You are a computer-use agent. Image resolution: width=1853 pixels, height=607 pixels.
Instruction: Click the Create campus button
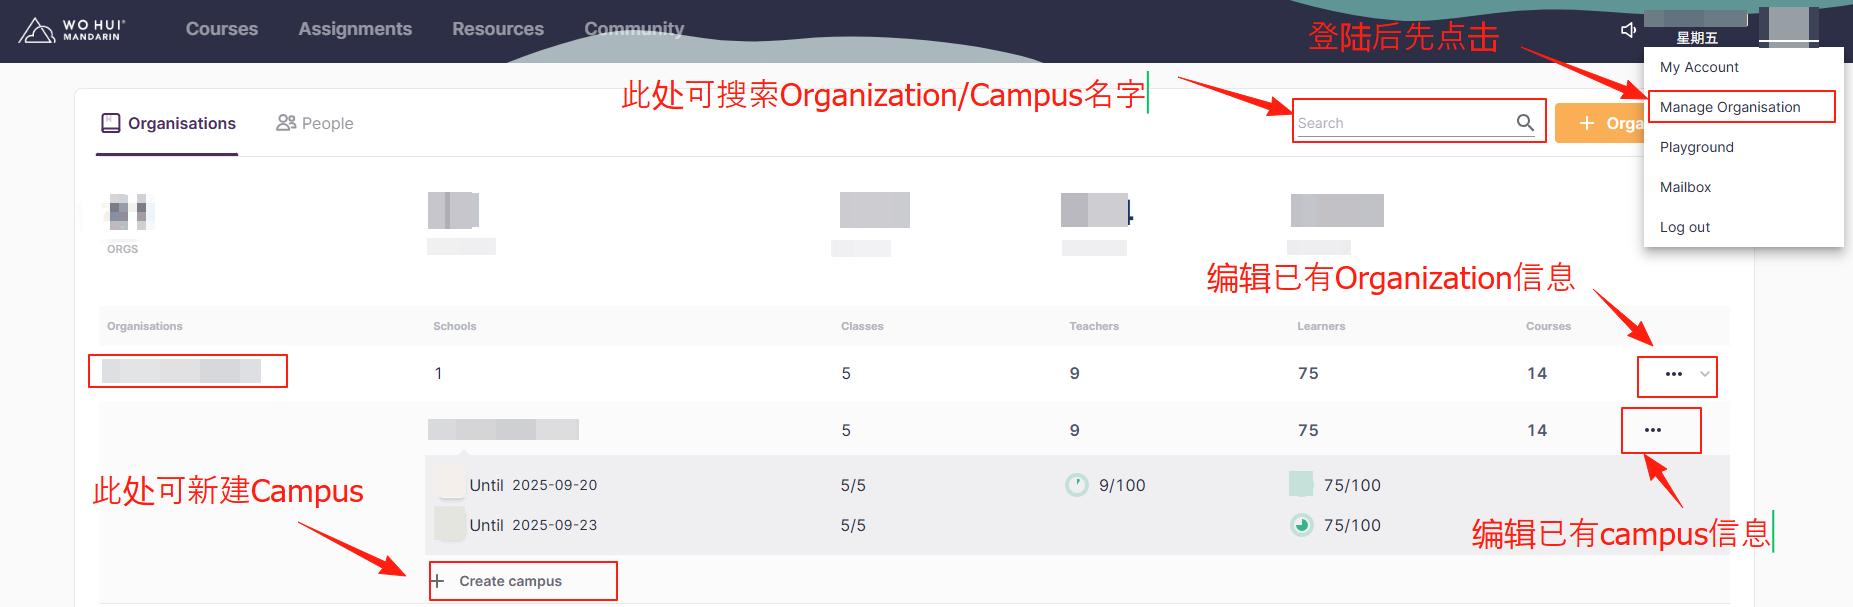pos(510,581)
